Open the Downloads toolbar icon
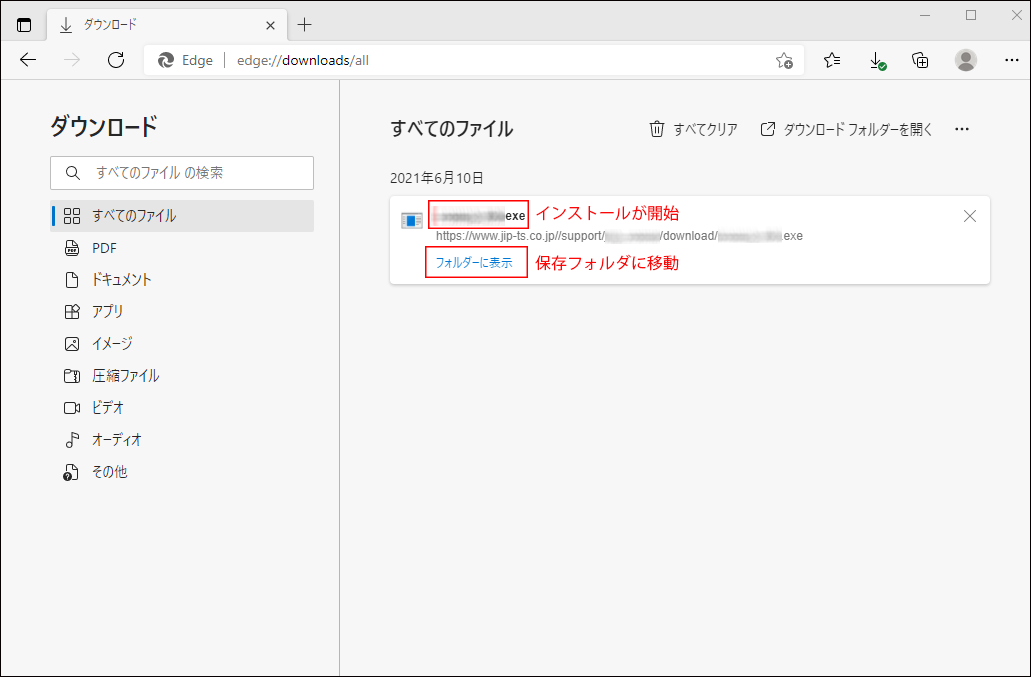The height and width of the screenshot is (677, 1031). [x=877, y=60]
